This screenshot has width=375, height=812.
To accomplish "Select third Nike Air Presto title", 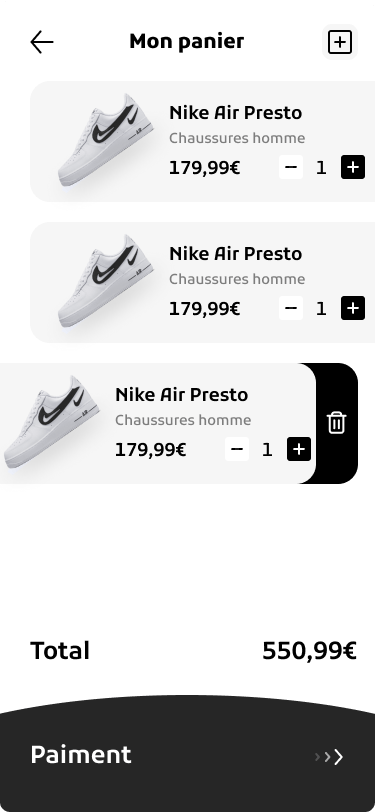I will (181, 394).
